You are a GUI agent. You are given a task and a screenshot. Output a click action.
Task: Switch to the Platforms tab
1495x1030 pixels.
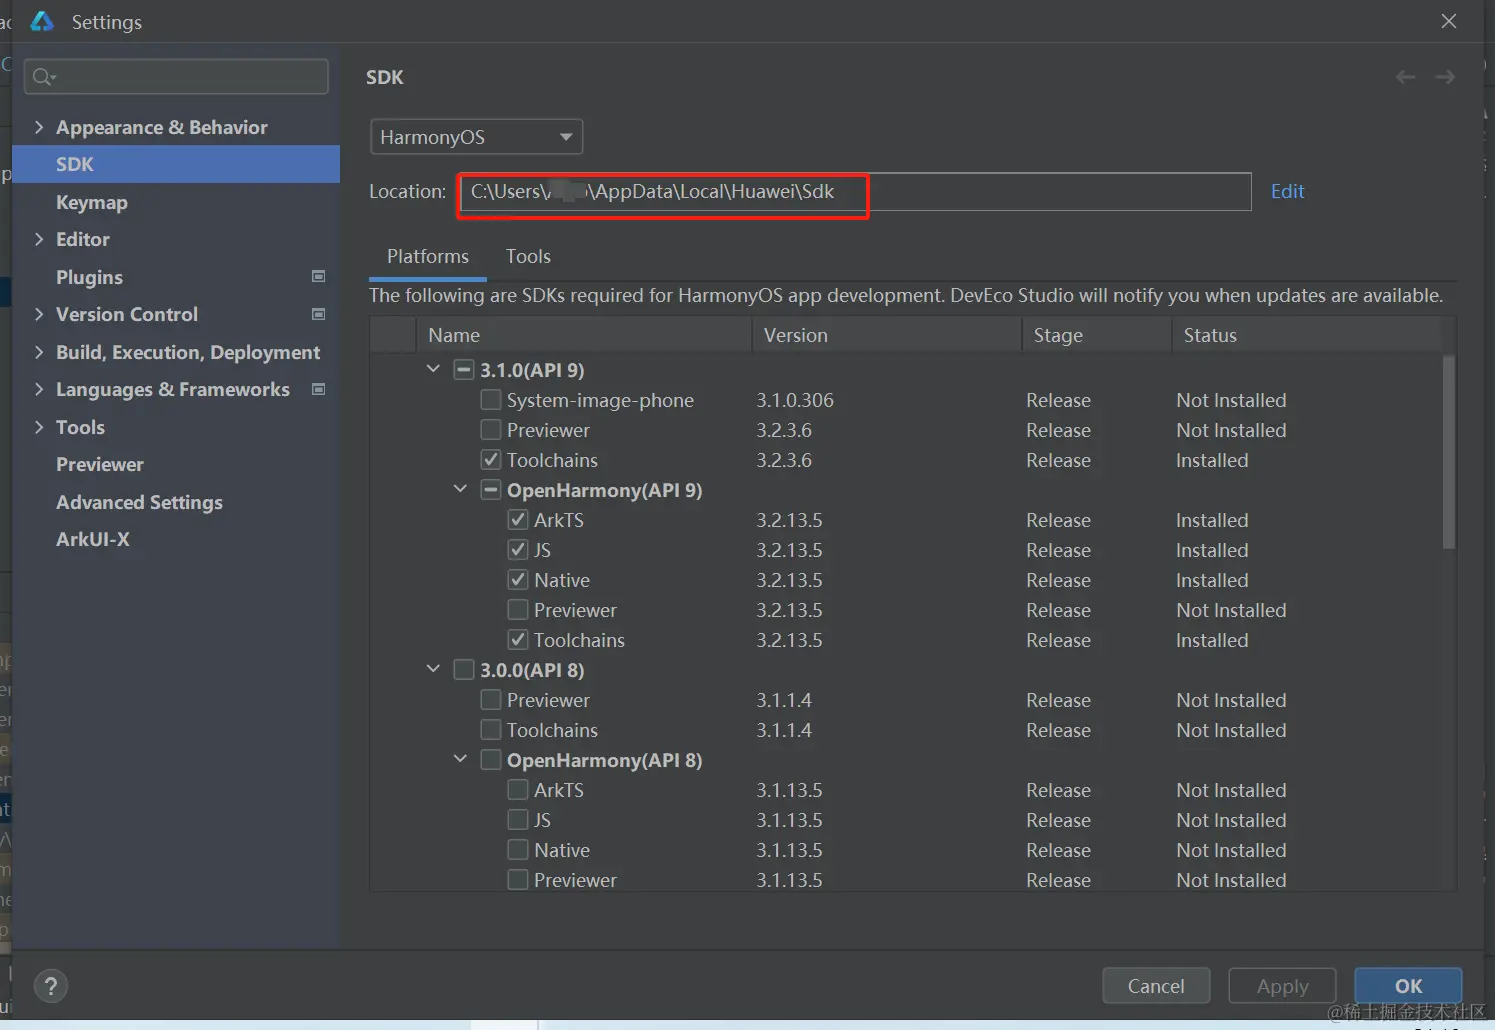[x=428, y=257]
